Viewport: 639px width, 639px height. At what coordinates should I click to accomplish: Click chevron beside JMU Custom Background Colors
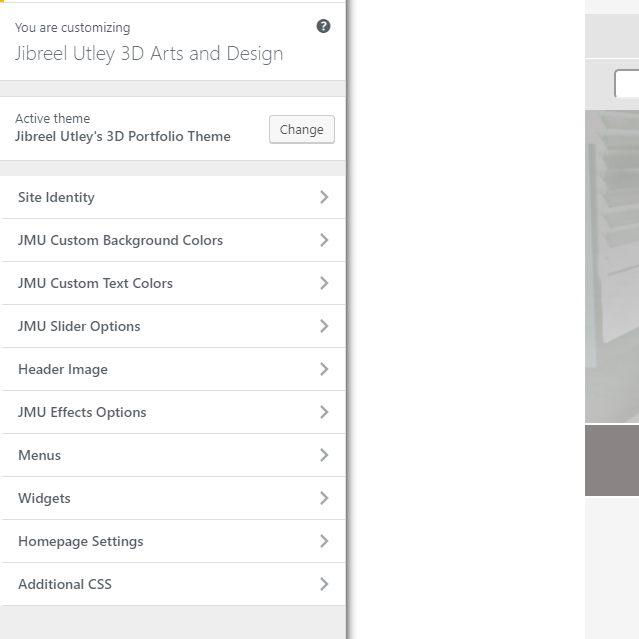323,240
